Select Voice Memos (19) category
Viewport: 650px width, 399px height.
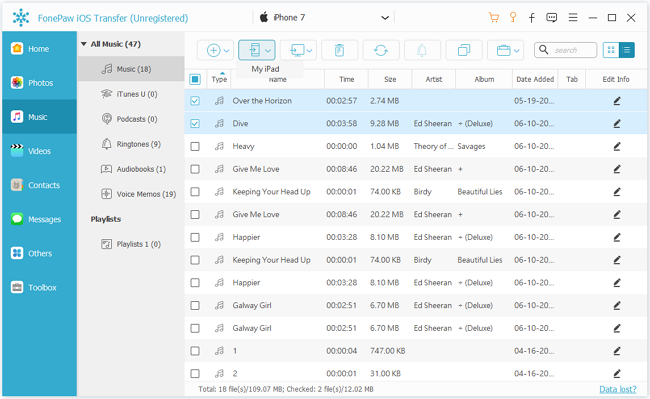131,194
